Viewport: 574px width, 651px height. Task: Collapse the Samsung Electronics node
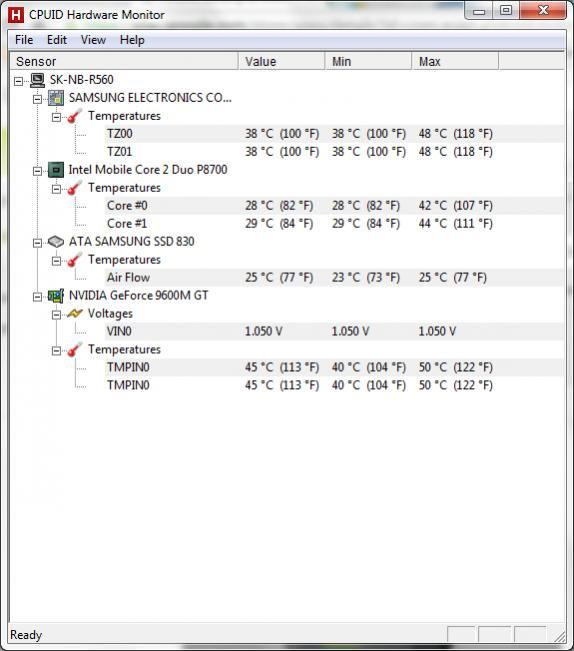click(x=37, y=99)
